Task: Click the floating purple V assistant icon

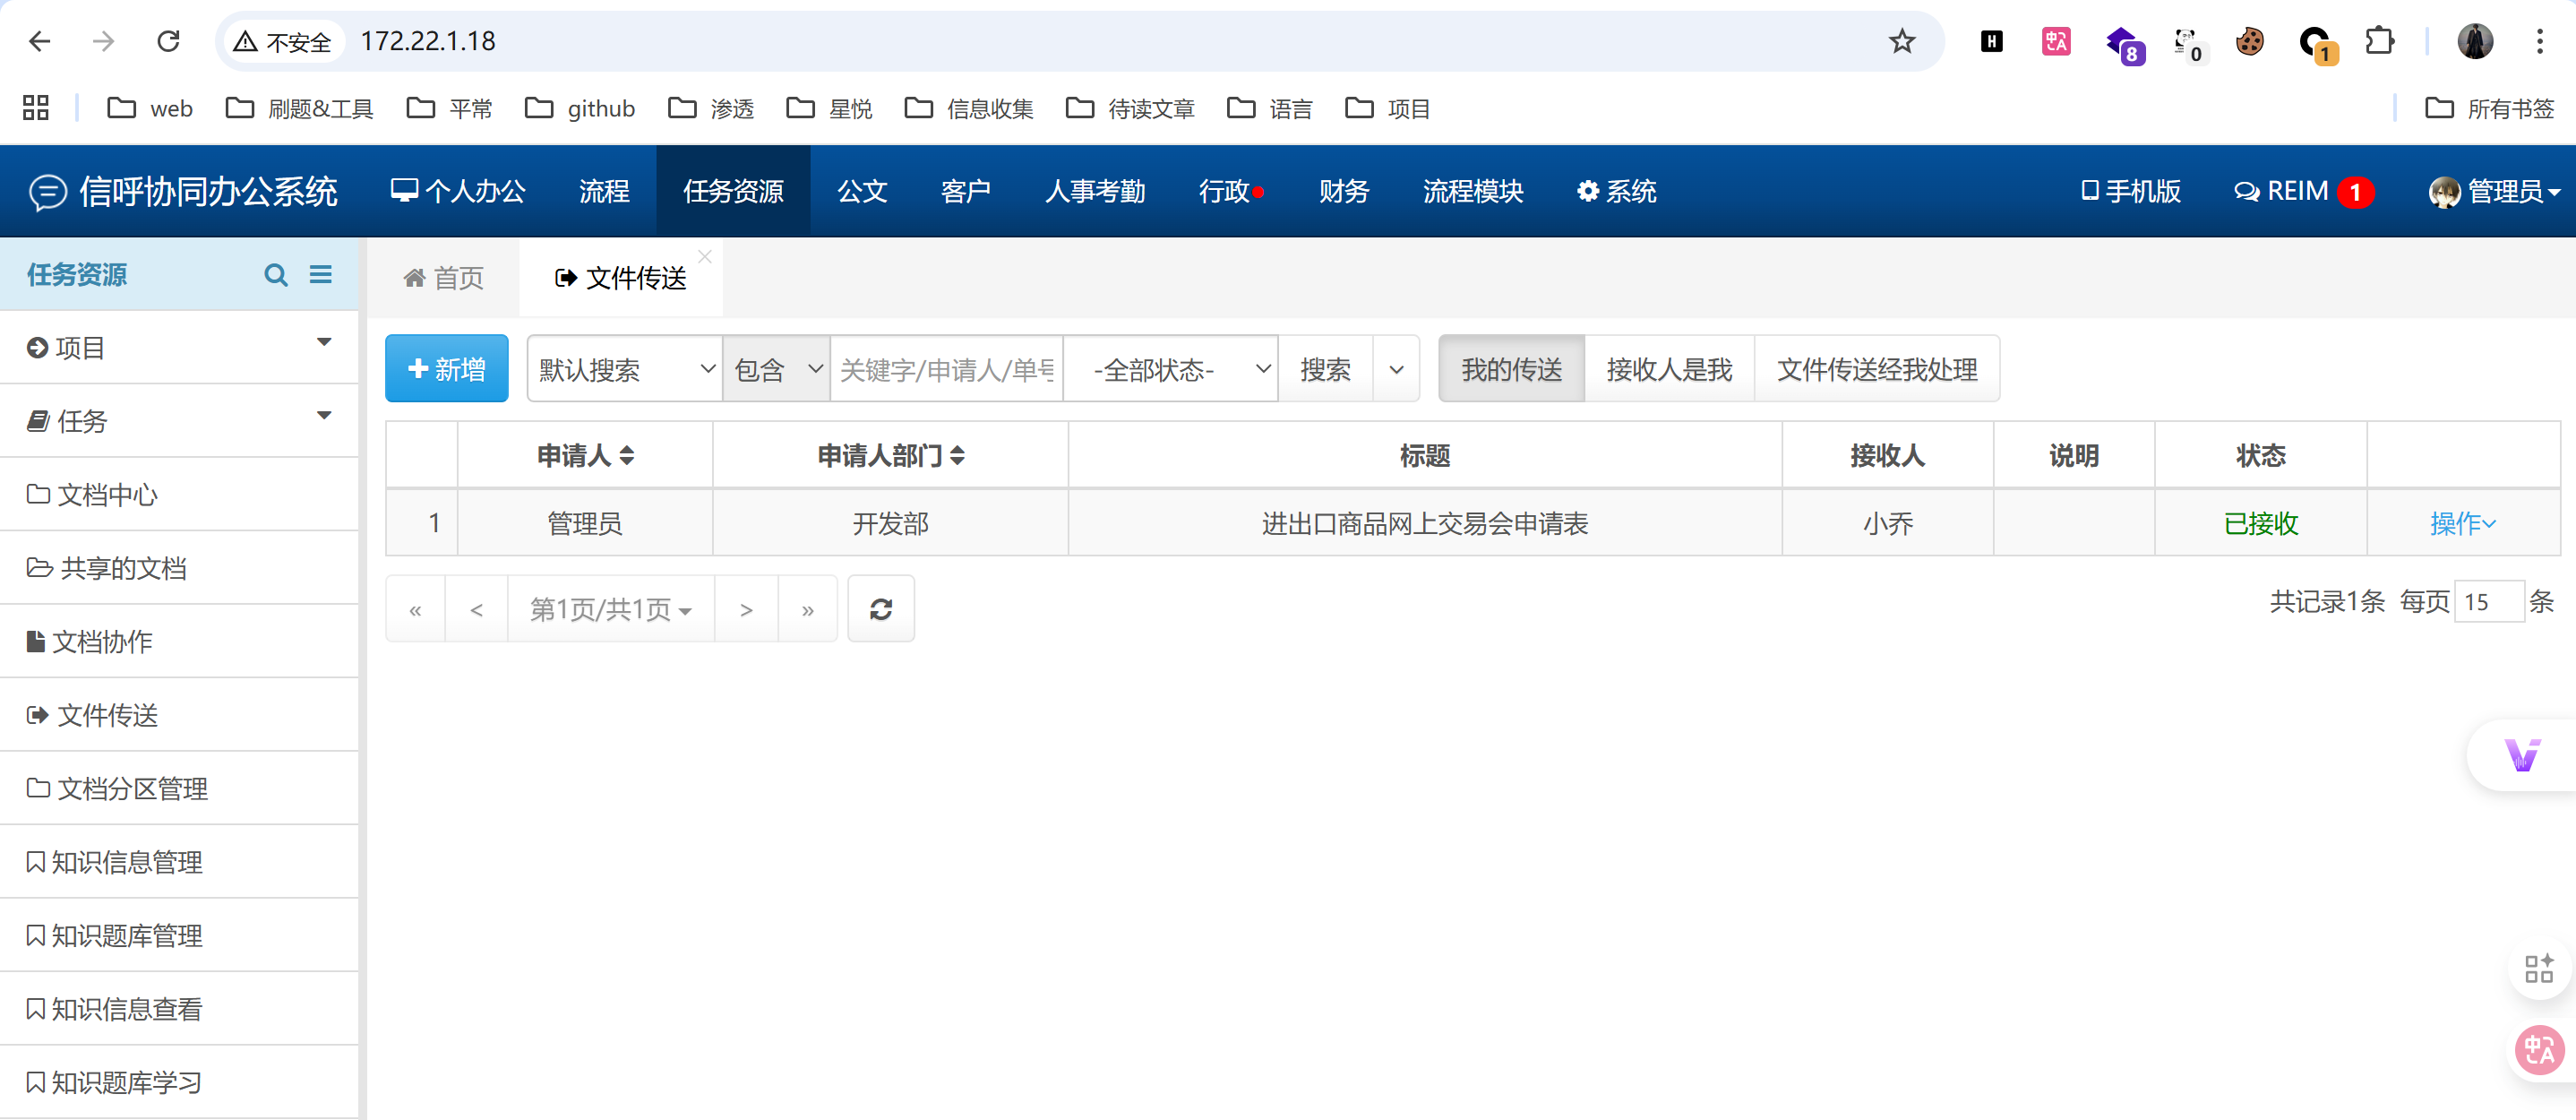Action: click(x=2521, y=755)
